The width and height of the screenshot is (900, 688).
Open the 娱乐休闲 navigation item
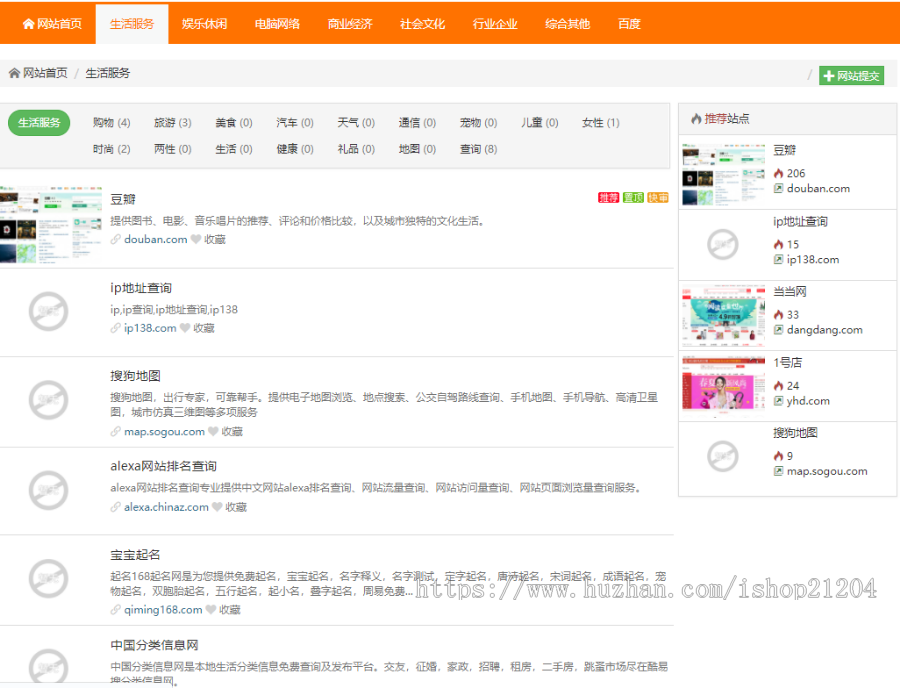pyautogui.click(x=204, y=24)
